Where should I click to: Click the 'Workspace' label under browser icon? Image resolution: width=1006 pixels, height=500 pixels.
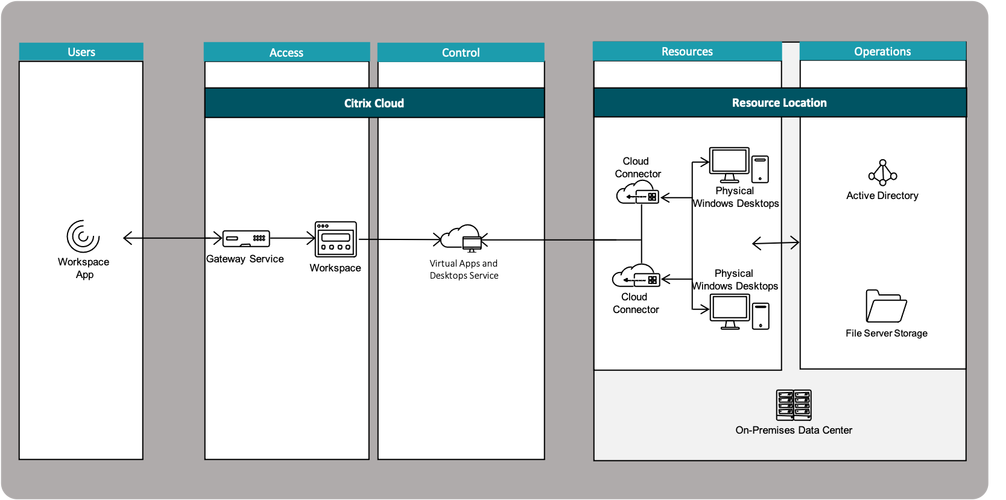336,268
